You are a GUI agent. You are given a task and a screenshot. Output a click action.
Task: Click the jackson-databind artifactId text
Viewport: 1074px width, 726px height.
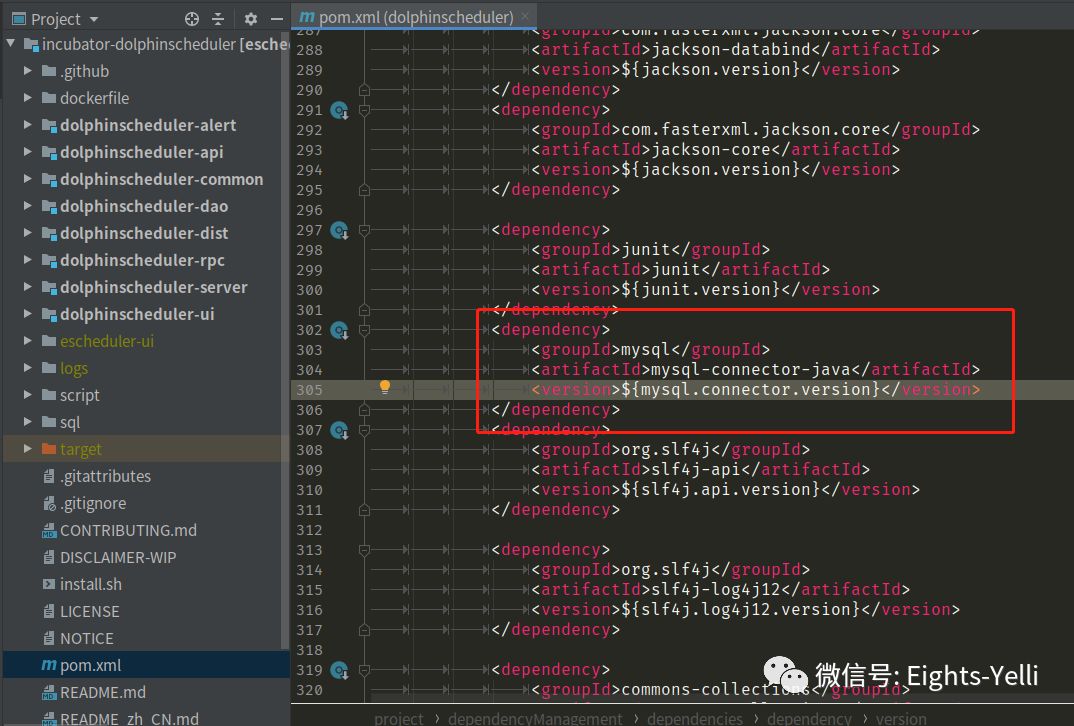[730, 49]
